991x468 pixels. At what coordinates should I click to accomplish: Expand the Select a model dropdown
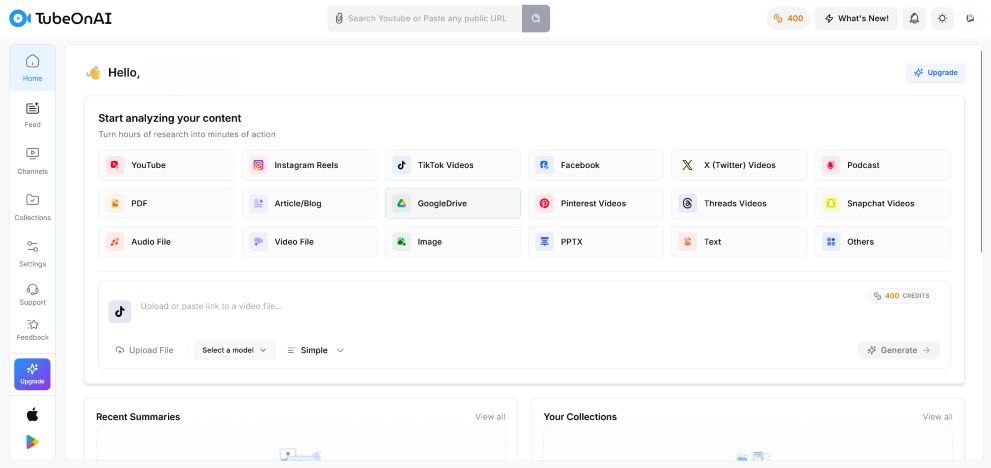(235, 350)
